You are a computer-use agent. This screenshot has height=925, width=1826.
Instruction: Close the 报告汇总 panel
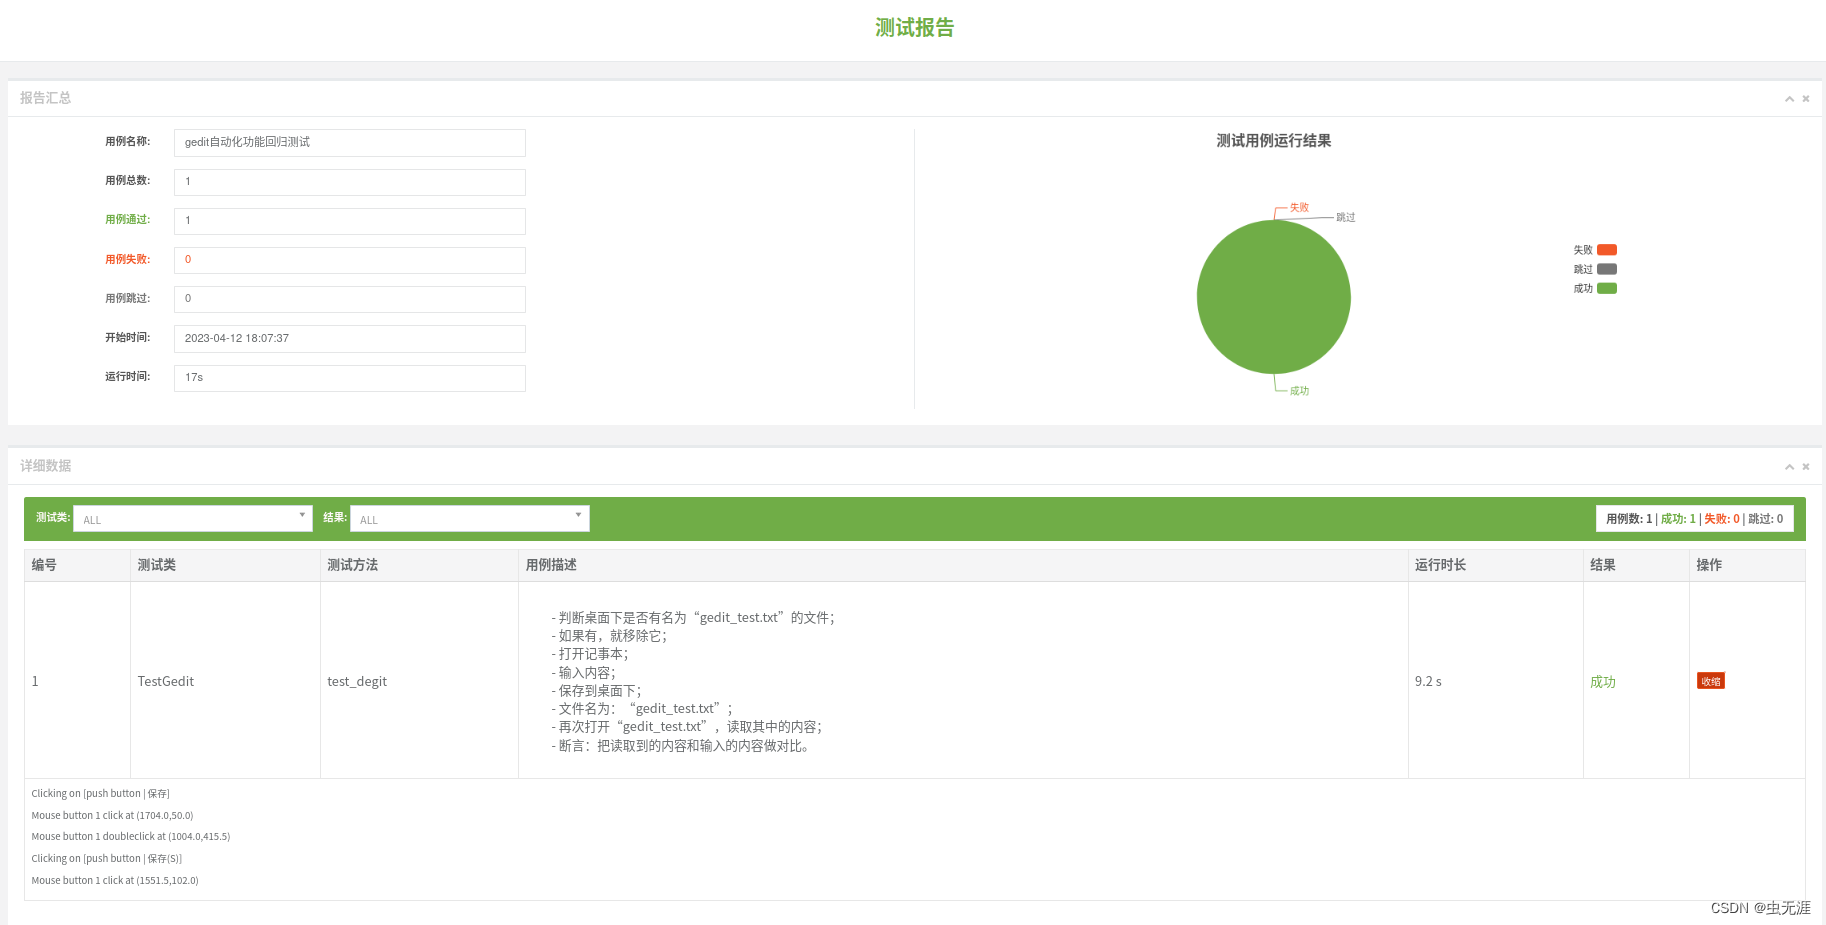[1806, 99]
